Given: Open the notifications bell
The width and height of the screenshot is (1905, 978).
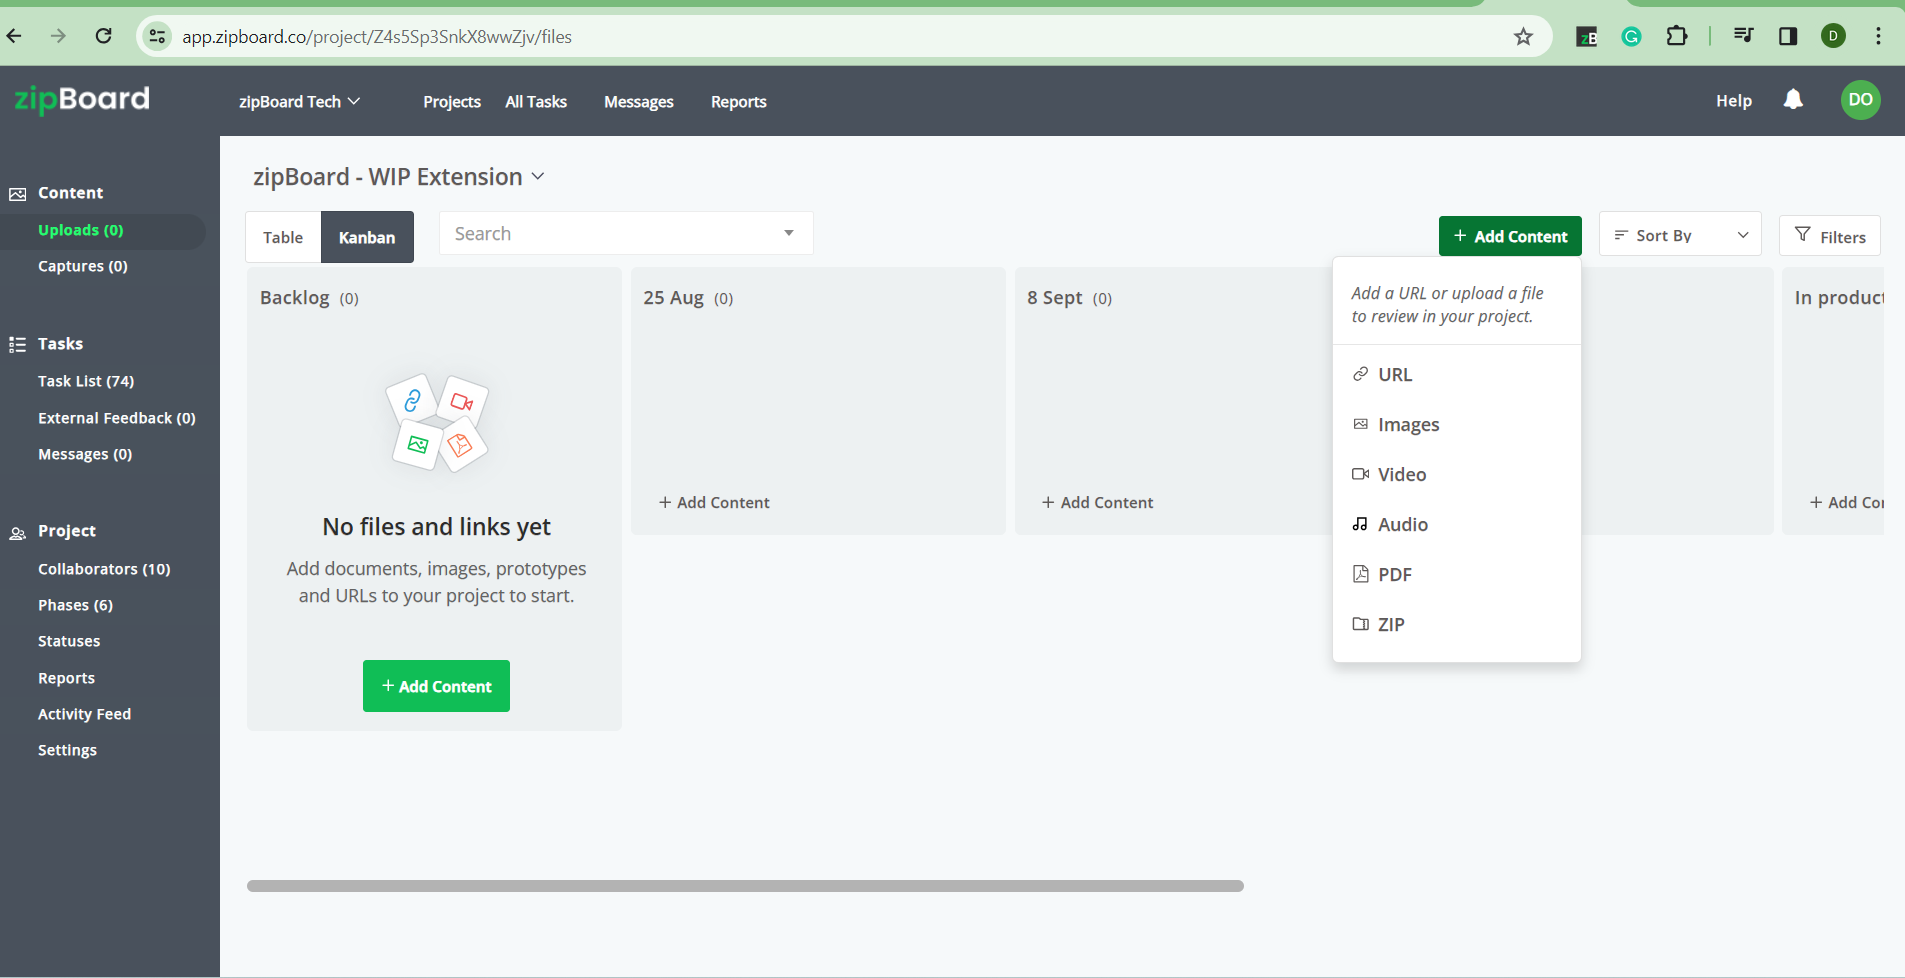Looking at the screenshot, I should pos(1792,100).
